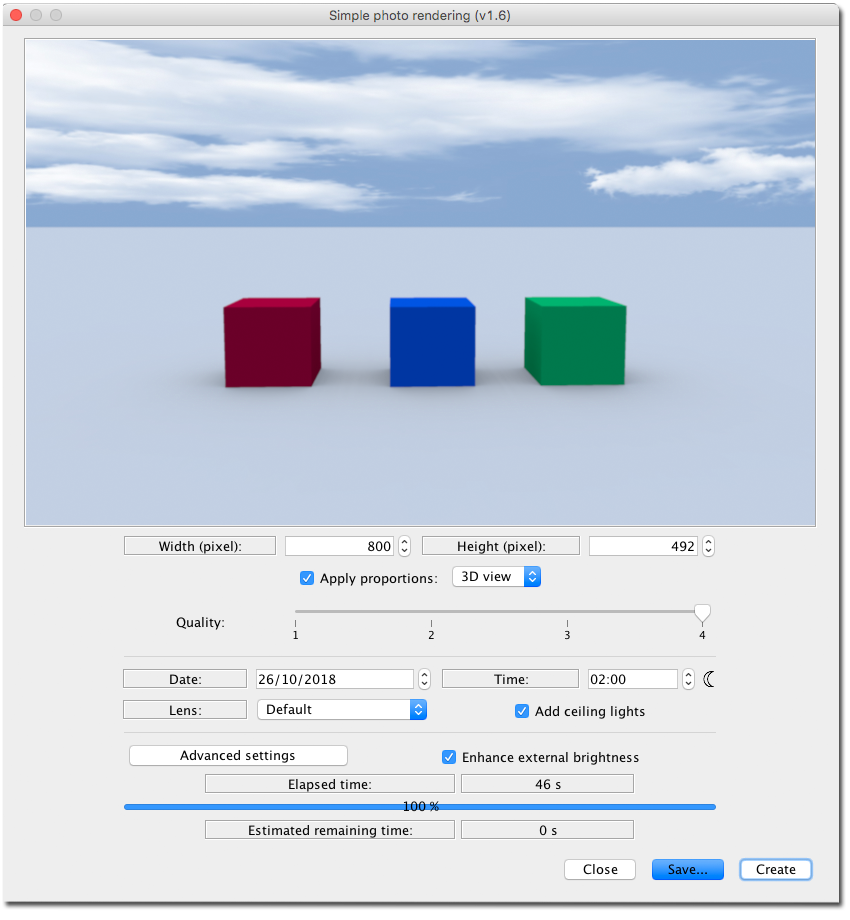This screenshot has width=850, height=920.
Task: Click the Width field showing 800
Action: [x=339, y=546]
